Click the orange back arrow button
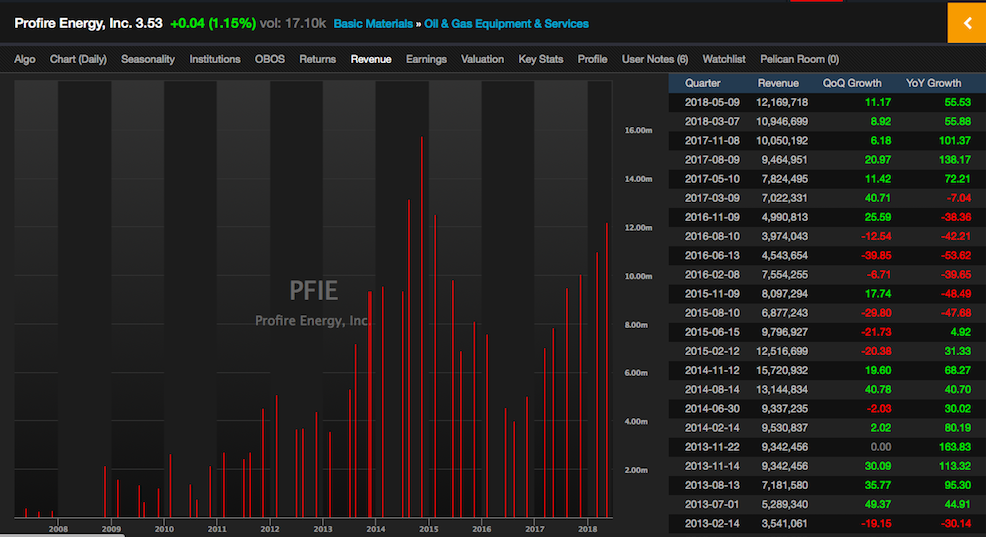The height and width of the screenshot is (537, 986). tap(967, 23)
